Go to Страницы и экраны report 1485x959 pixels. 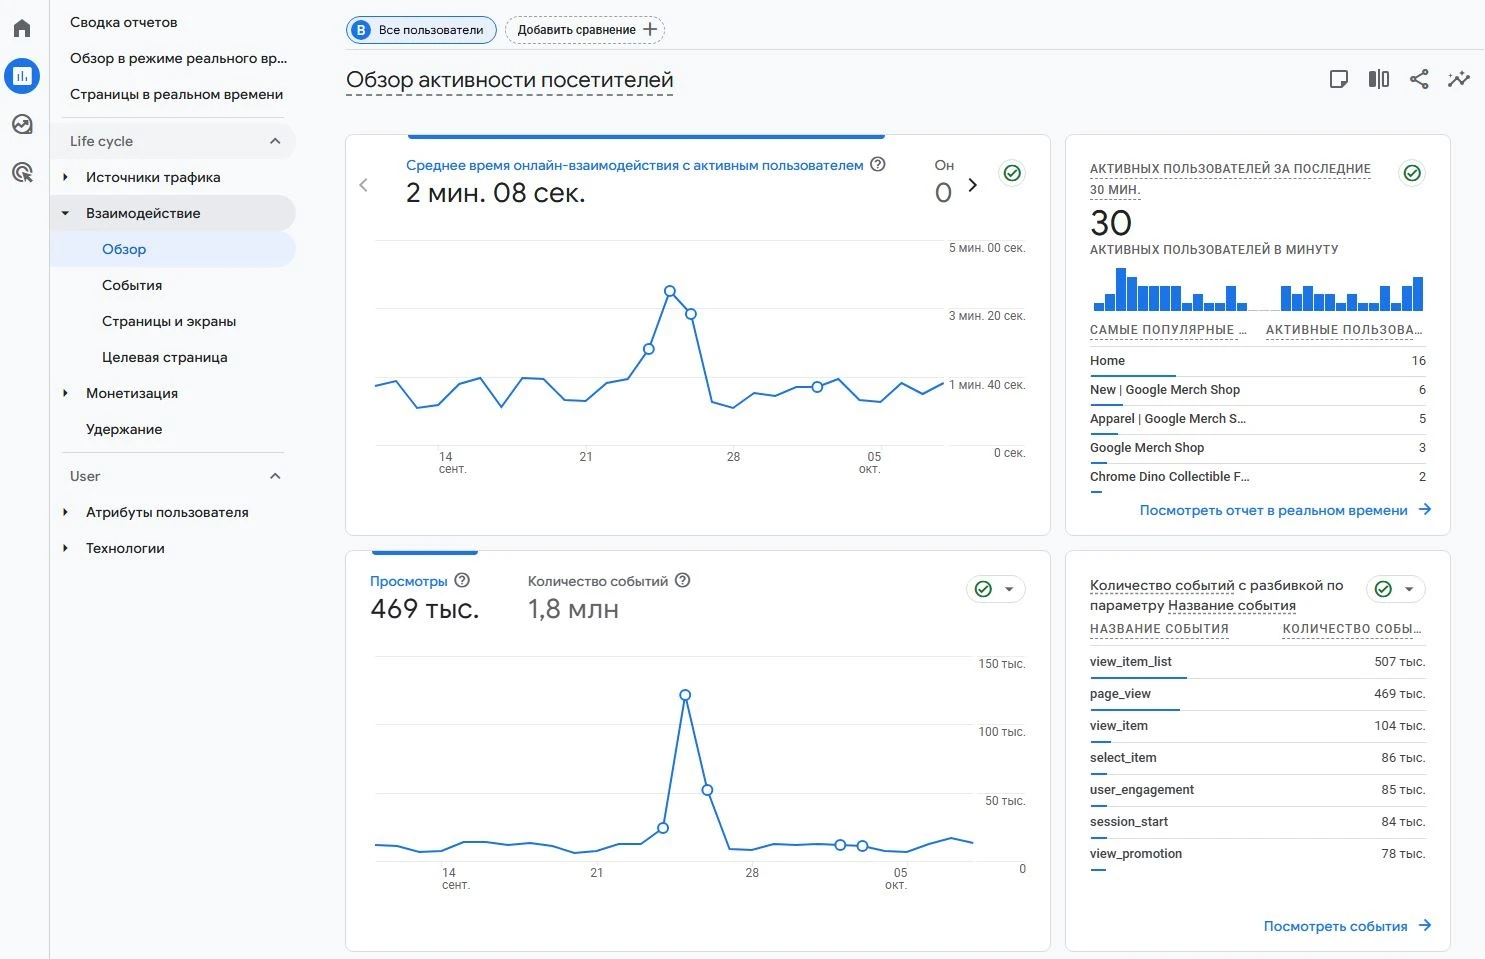(x=169, y=321)
